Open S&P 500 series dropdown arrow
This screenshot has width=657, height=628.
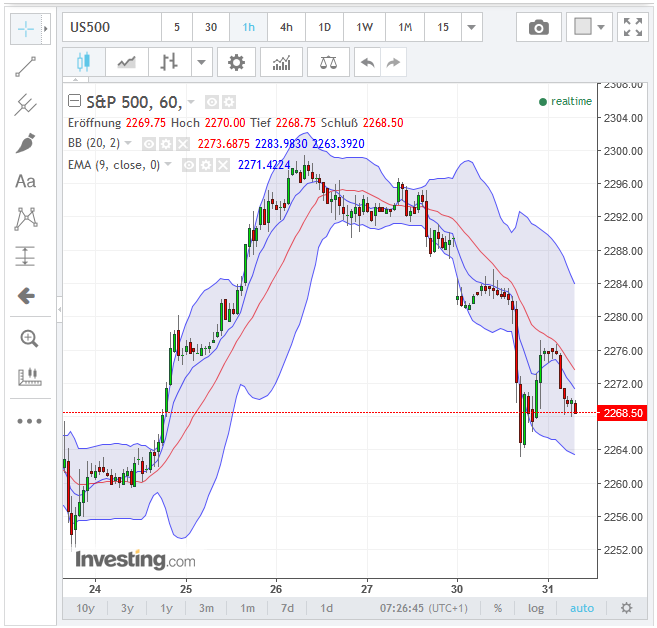click(191, 102)
